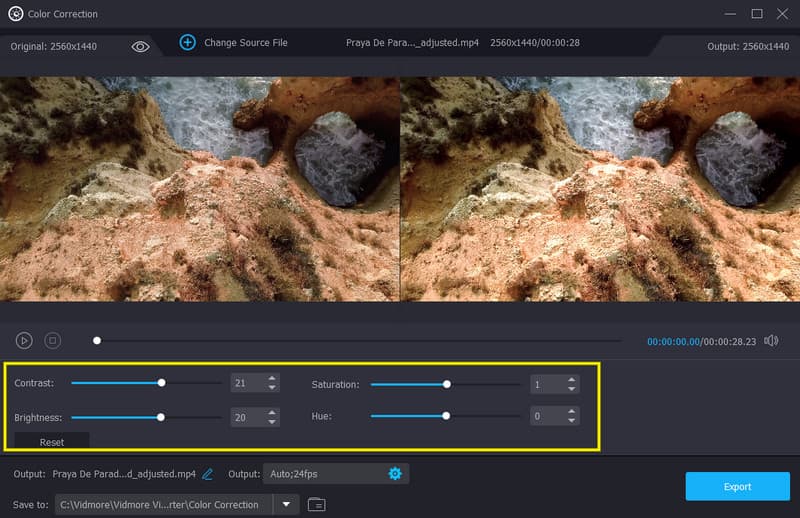This screenshot has width=800, height=518.
Task: Expand the Save to path dropdown
Action: pos(286,504)
